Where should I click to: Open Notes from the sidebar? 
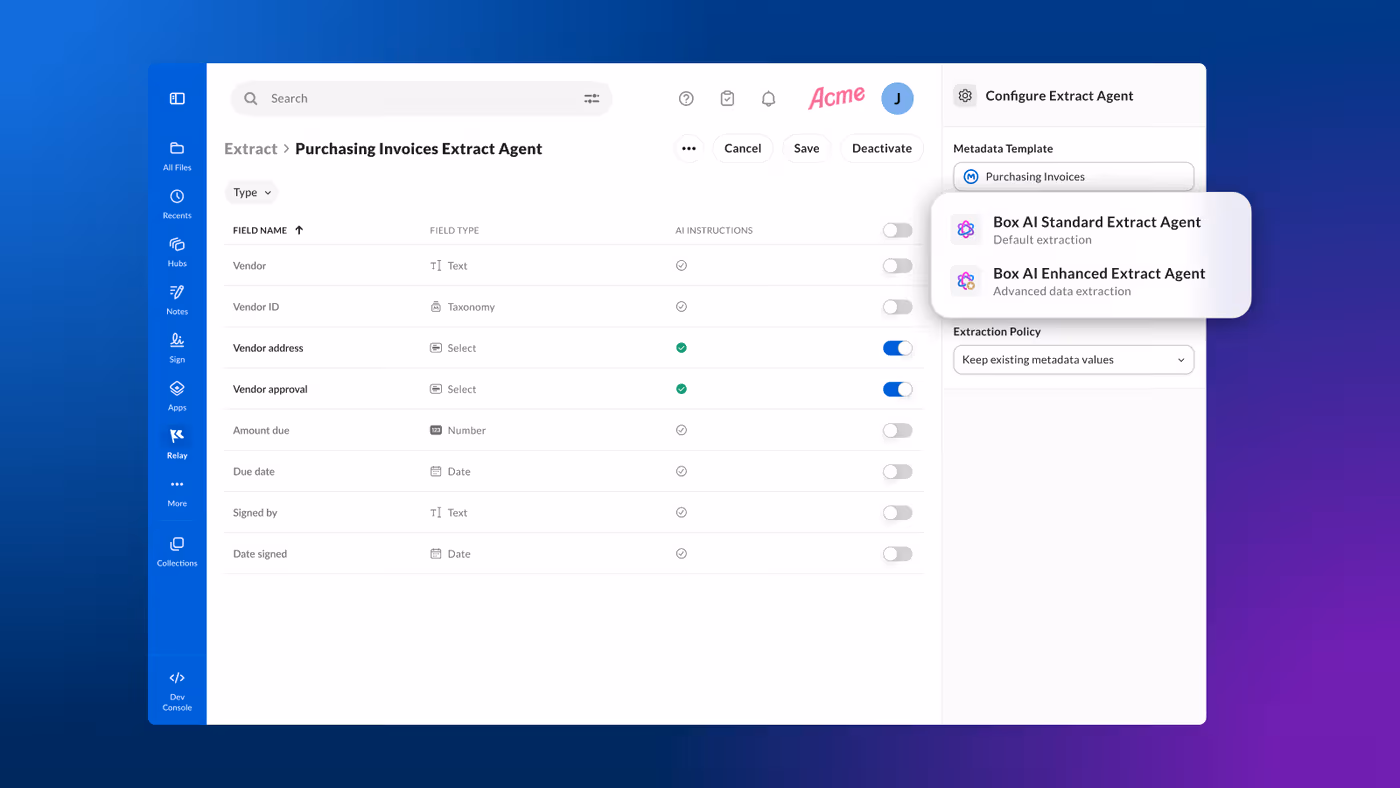click(177, 299)
